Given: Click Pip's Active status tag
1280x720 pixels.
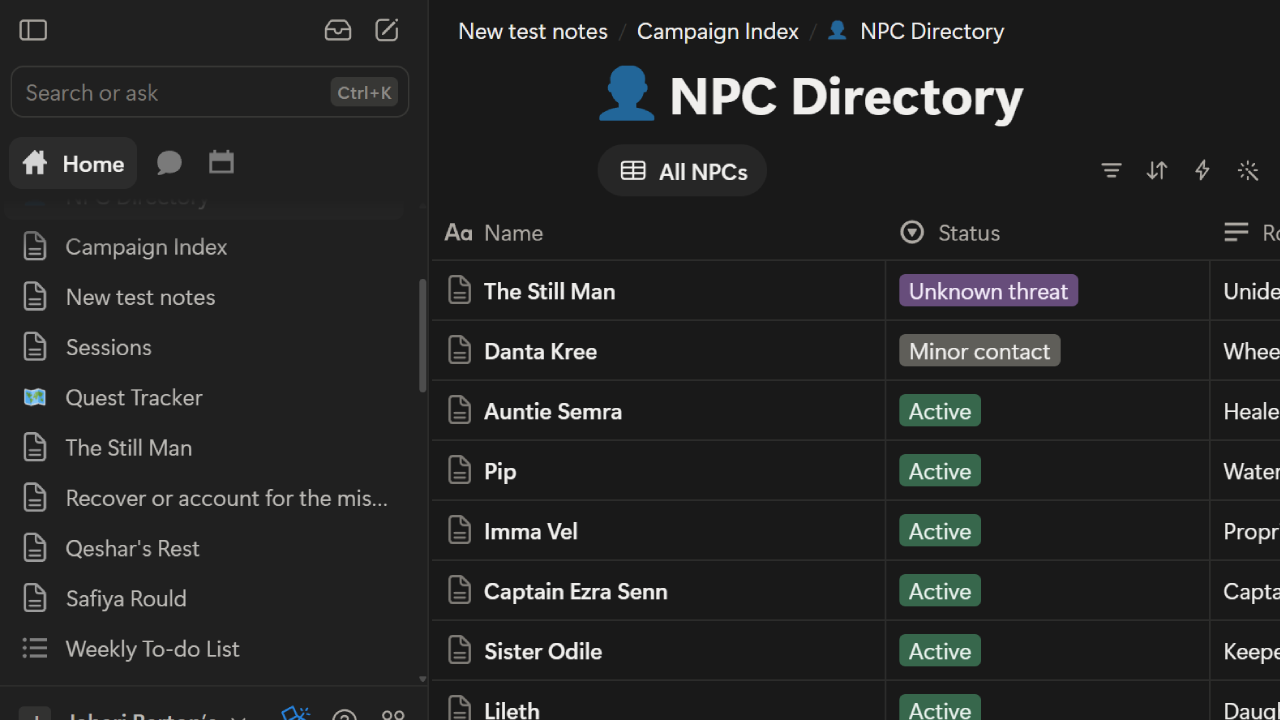Looking at the screenshot, I should click(x=940, y=471).
